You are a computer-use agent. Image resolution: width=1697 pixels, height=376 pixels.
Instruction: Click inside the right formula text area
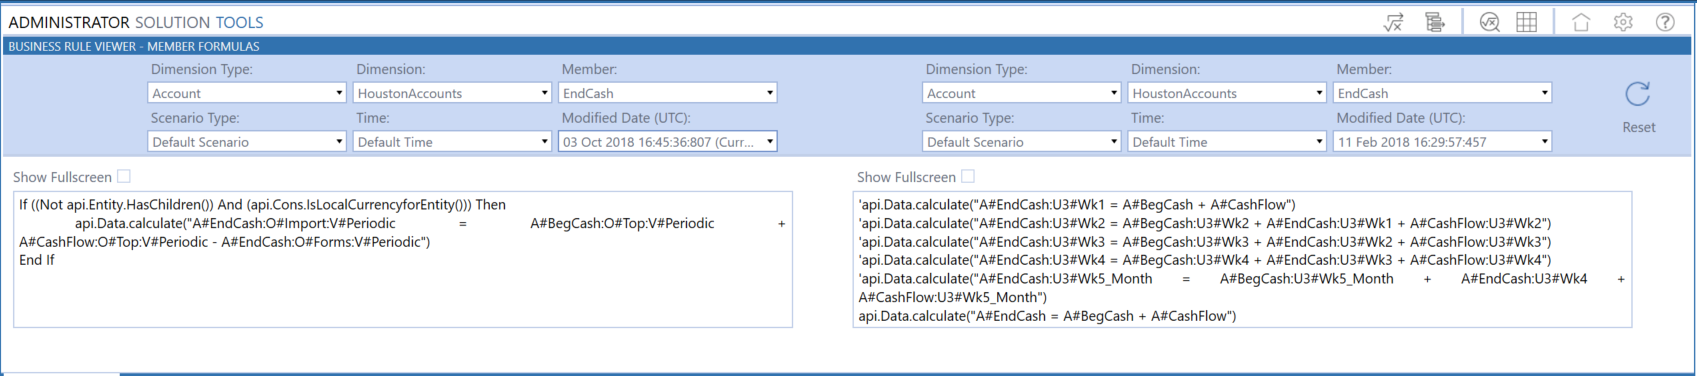point(1242,259)
